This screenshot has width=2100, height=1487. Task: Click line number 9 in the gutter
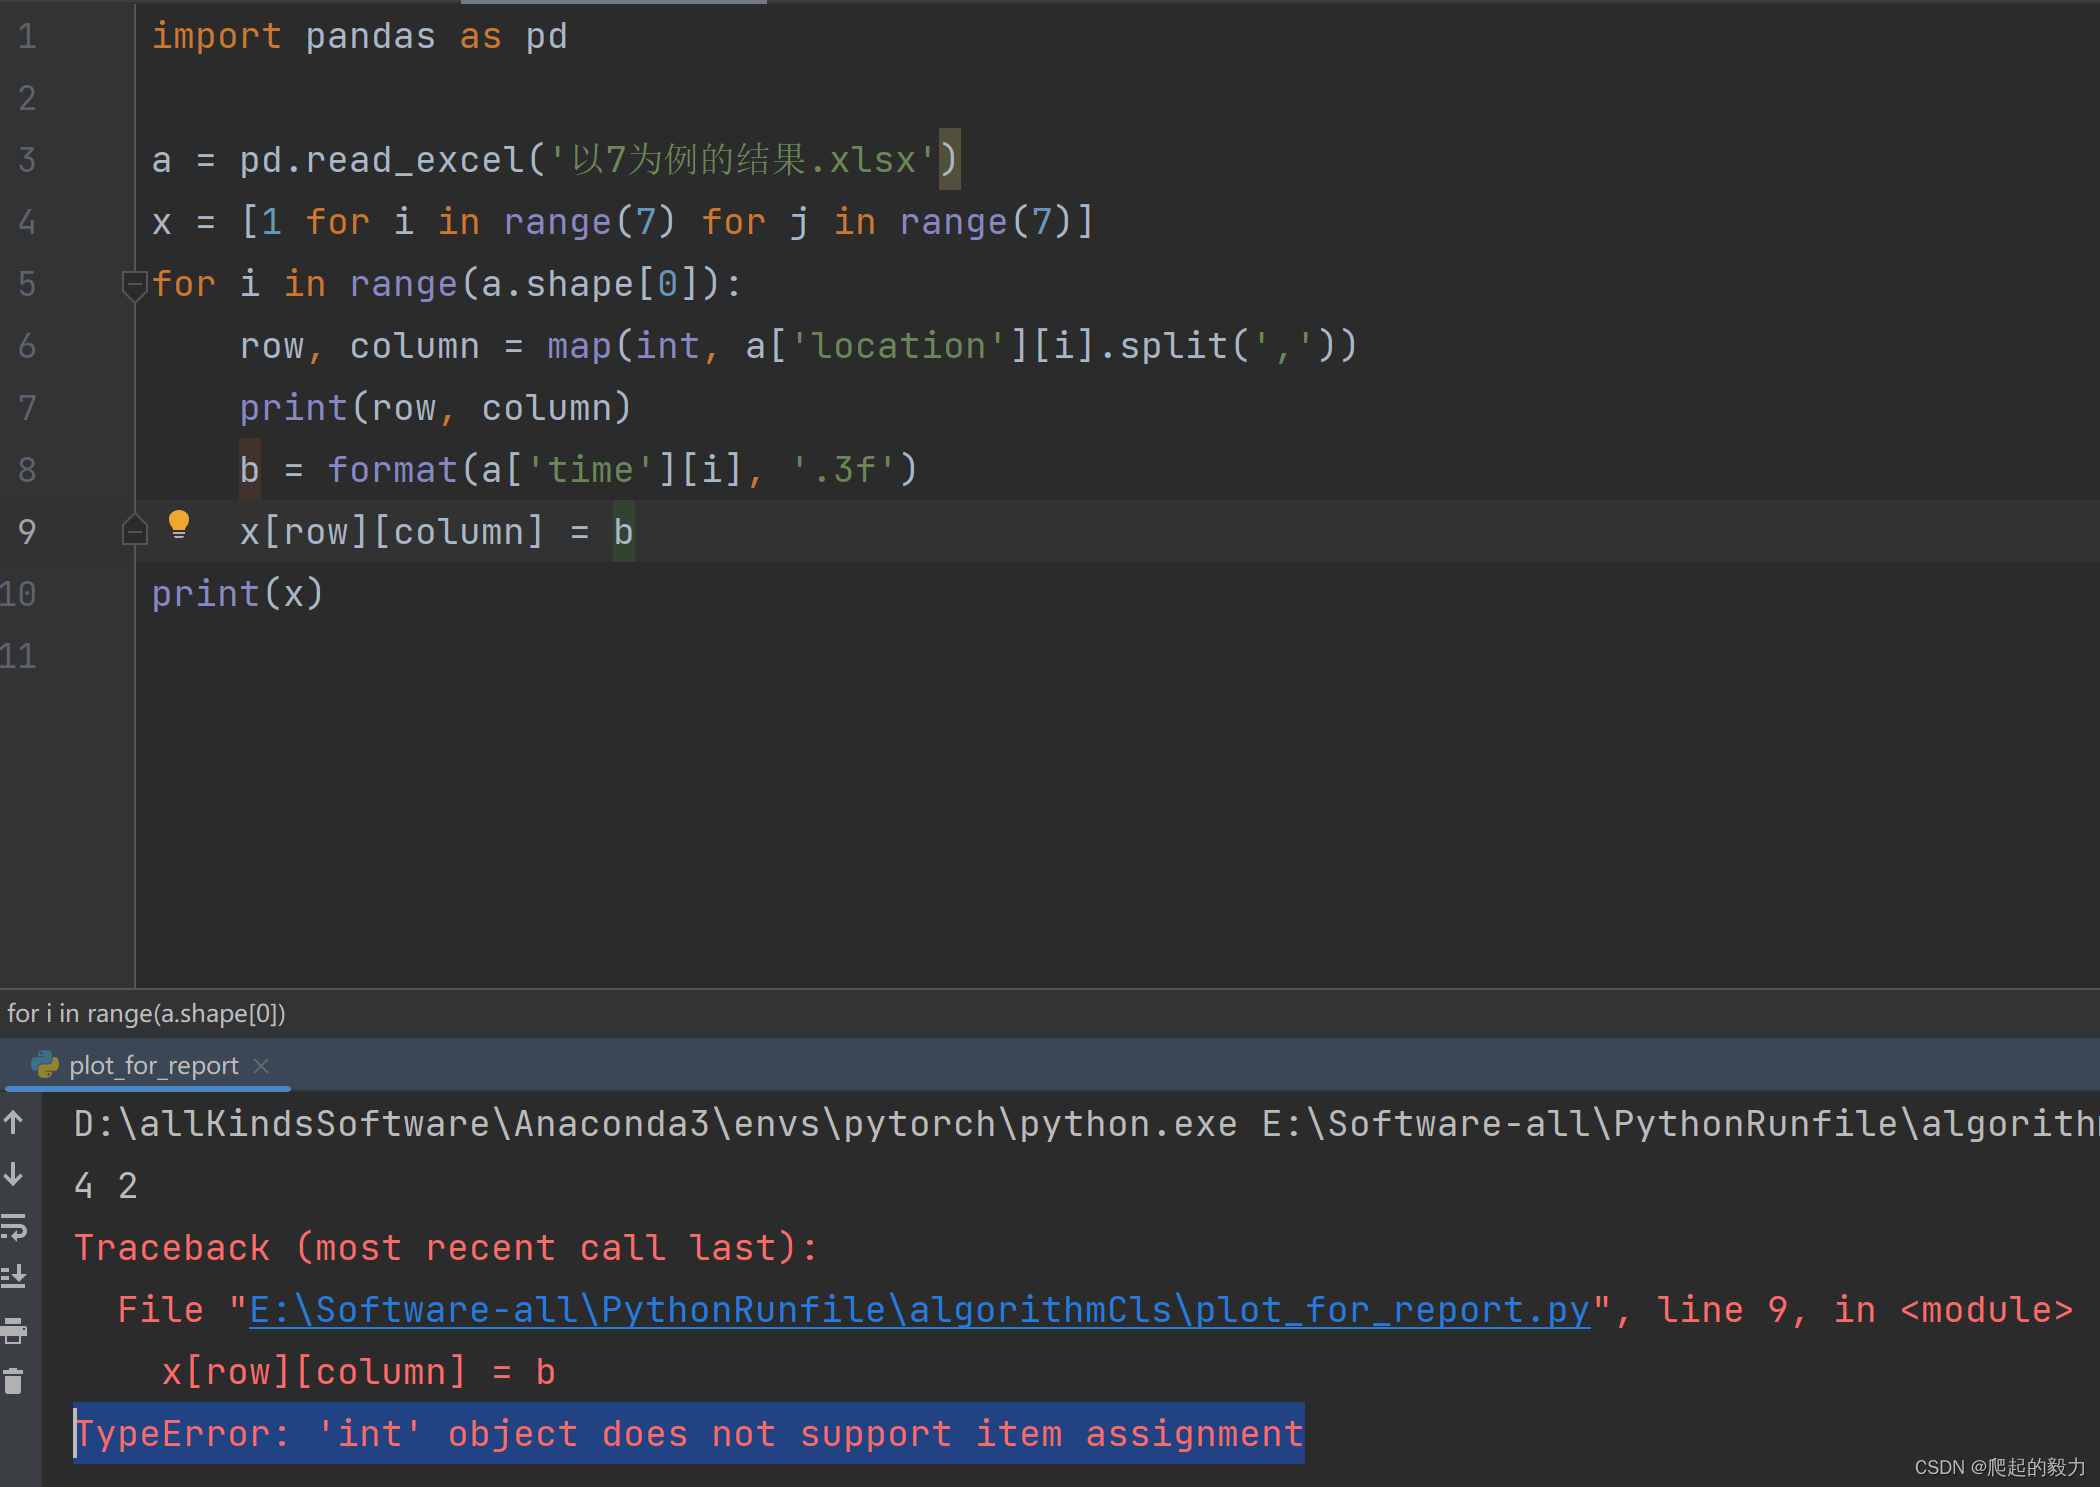click(27, 532)
